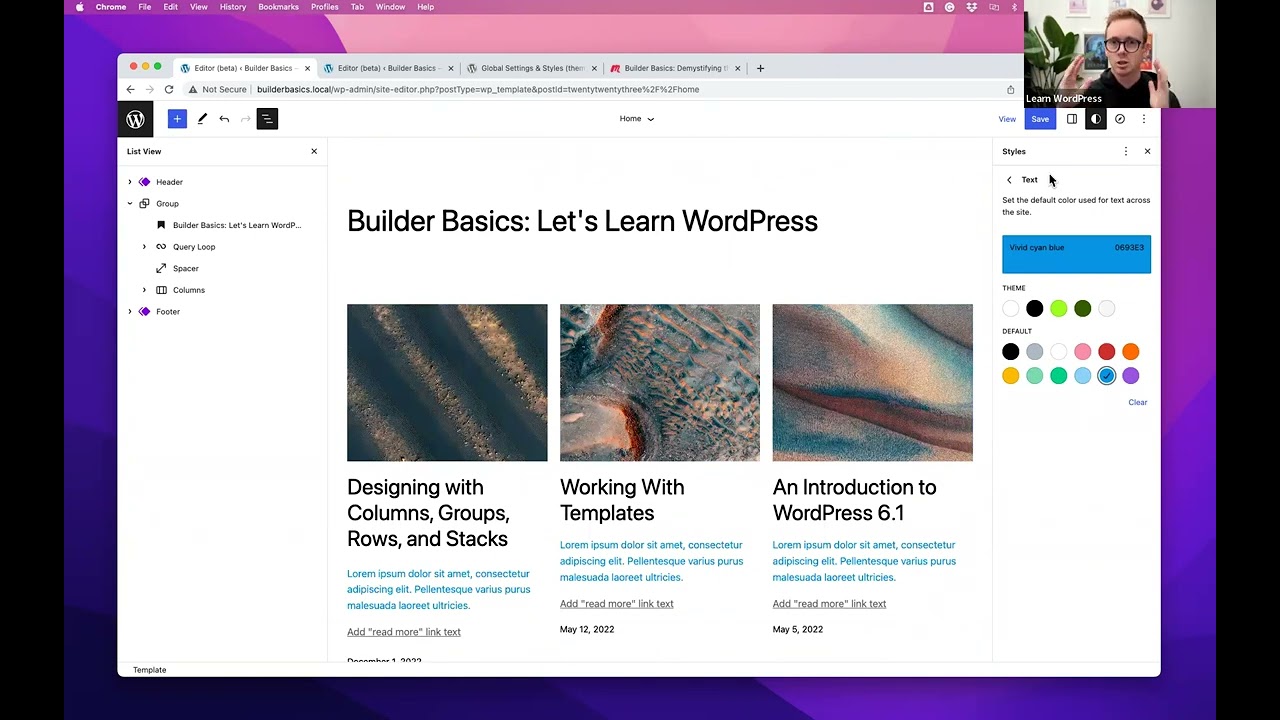Select the Footer template part icon

pyautogui.click(x=145, y=312)
